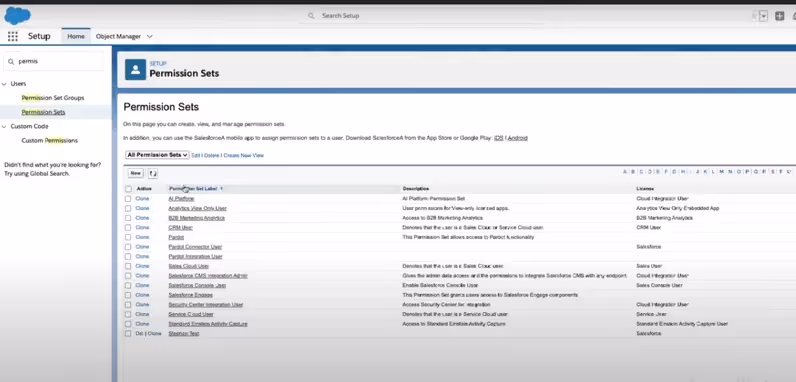Check the Salesforce Engage row checkbox
This screenshot has height=382, width=796.
point(128,295)
